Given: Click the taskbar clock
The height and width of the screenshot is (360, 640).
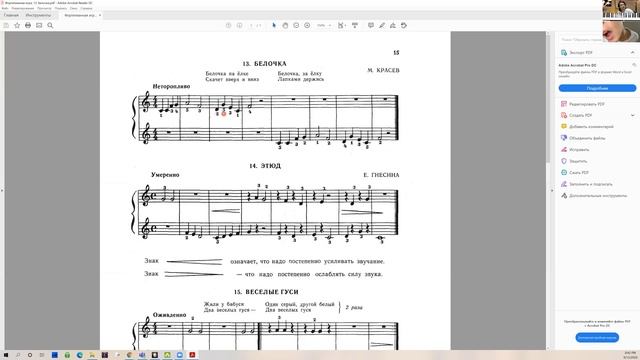Looking at the screenshot, I should pyautogui.click(x=630, y=355).
